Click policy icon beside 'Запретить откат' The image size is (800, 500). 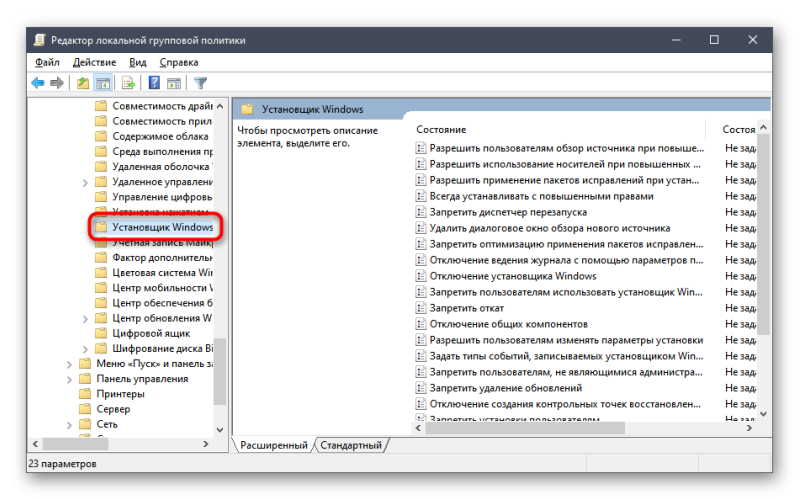421,308
